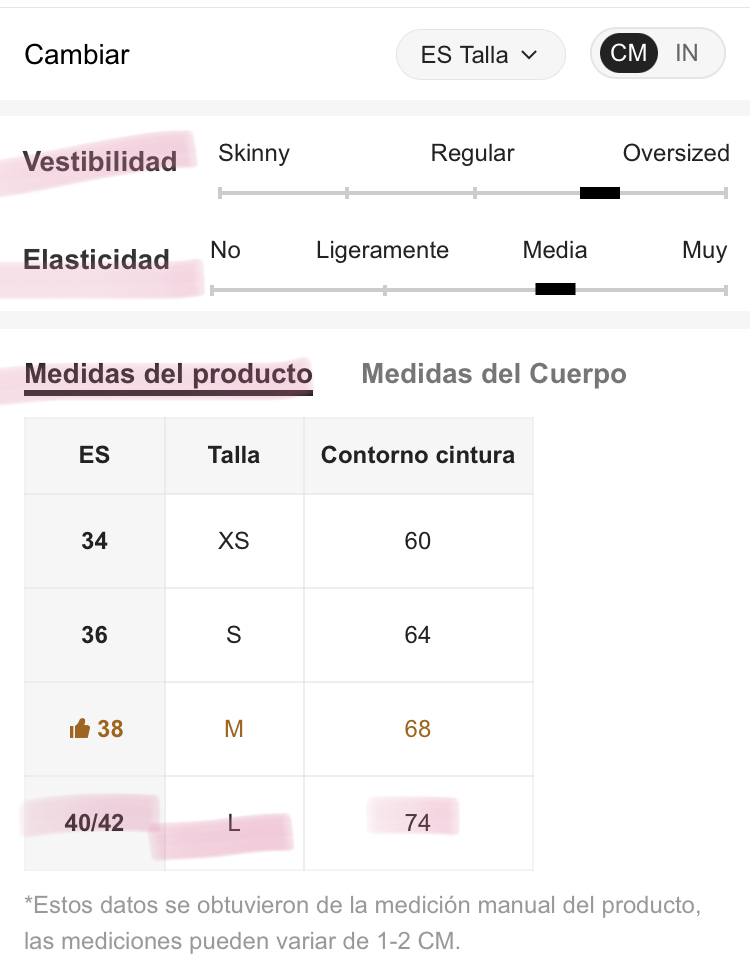Select the recommended size 38 row
The height and width of the screenshot is (970, 750).
278,729
